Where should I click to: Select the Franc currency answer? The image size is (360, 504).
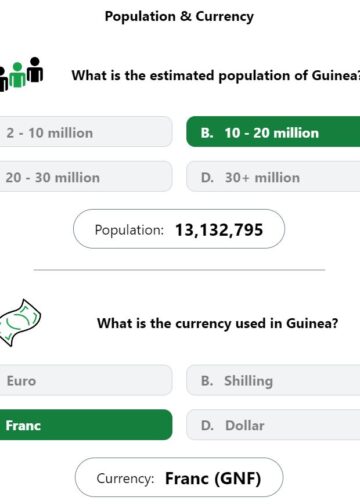(x=86, y=425)
